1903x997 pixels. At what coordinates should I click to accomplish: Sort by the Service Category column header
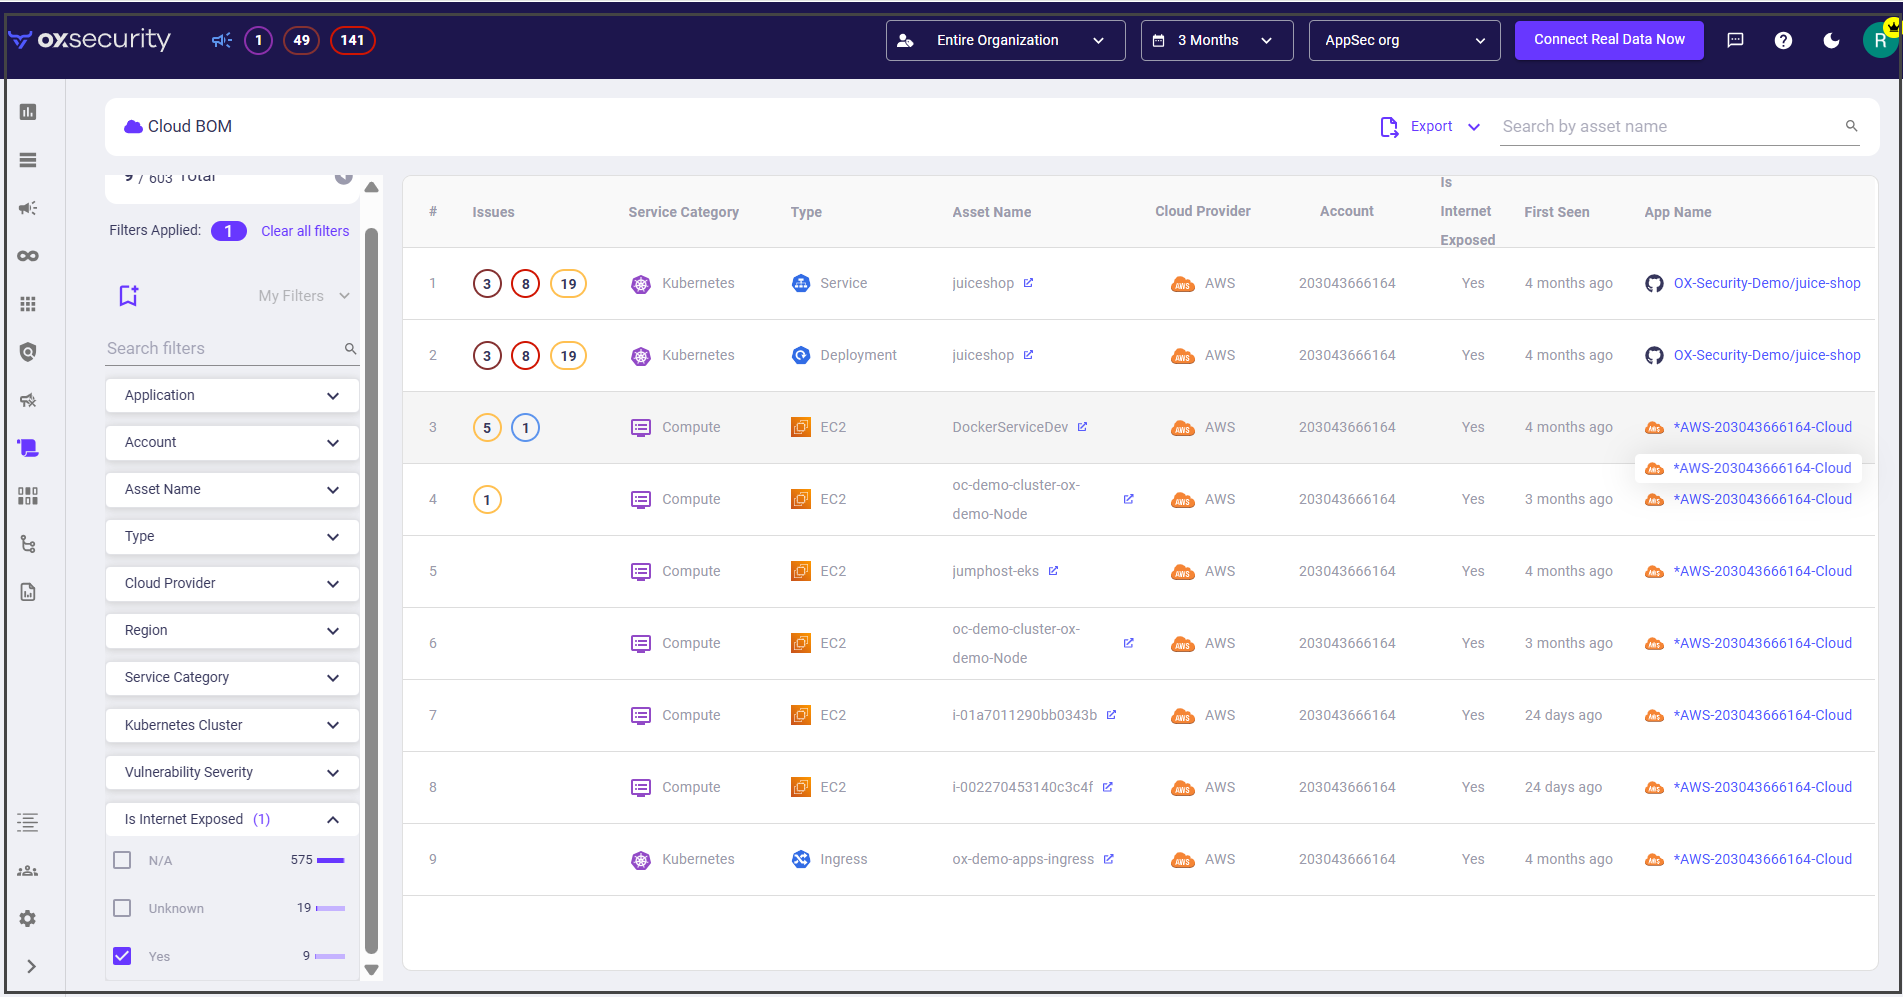(x=683, y=212)
